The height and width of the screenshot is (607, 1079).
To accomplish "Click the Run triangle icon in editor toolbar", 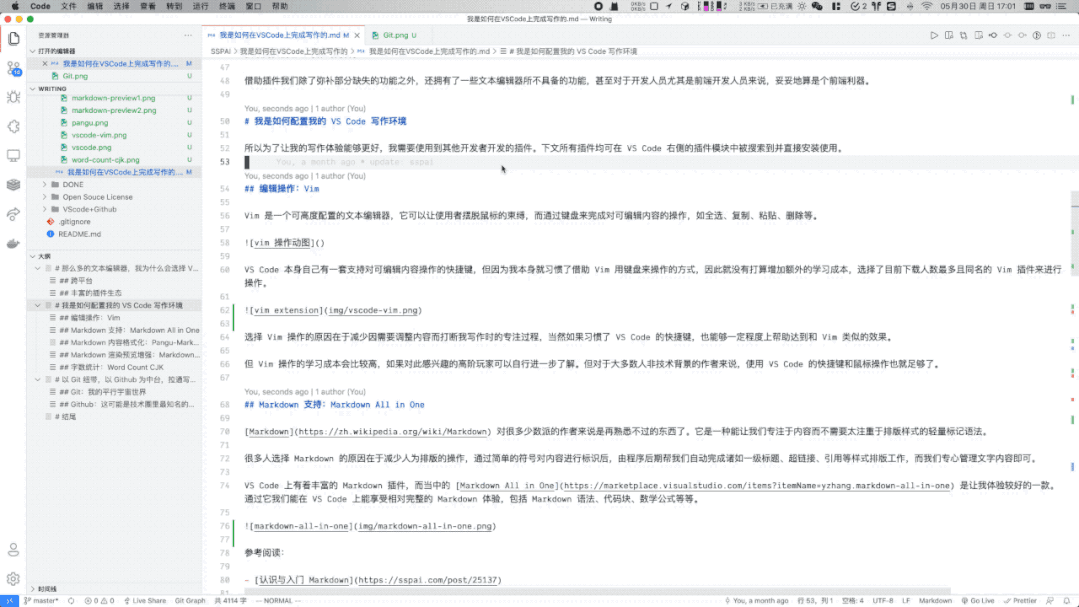I will [934, 35].
